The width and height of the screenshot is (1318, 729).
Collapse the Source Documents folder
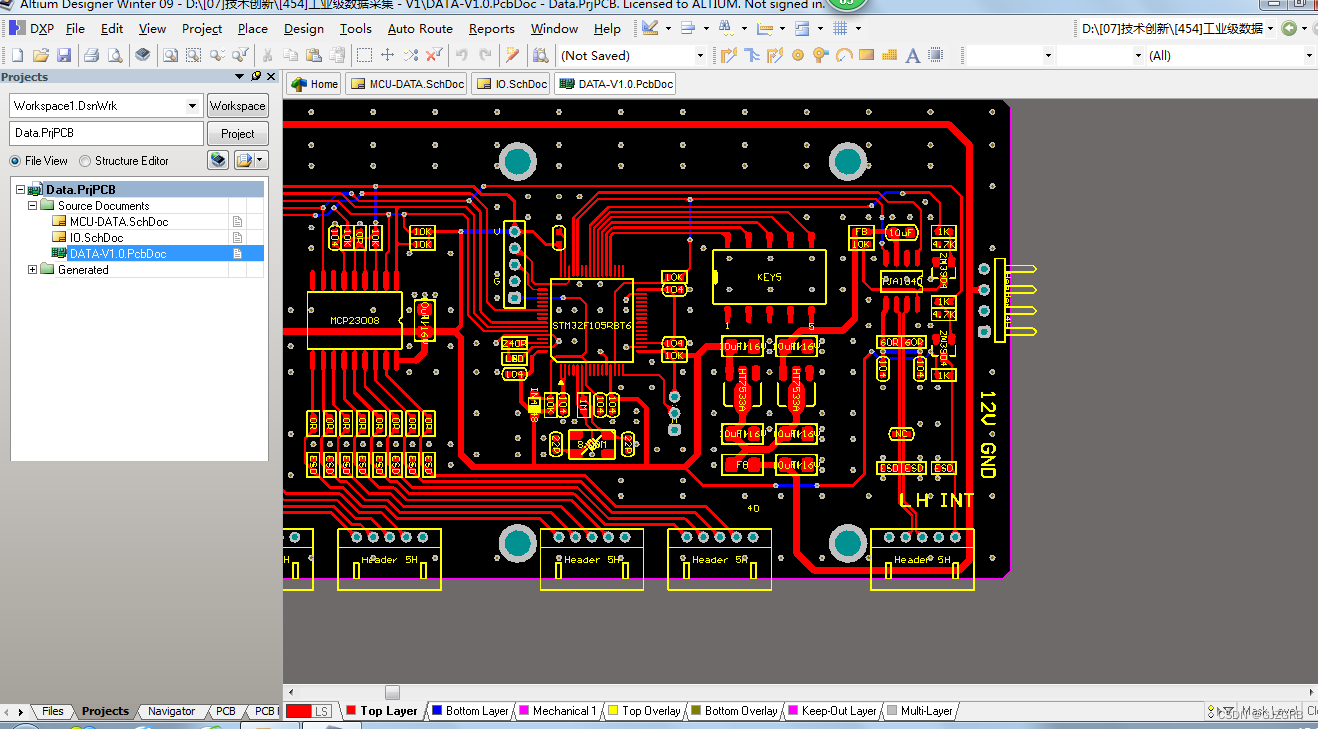(31, 205)
